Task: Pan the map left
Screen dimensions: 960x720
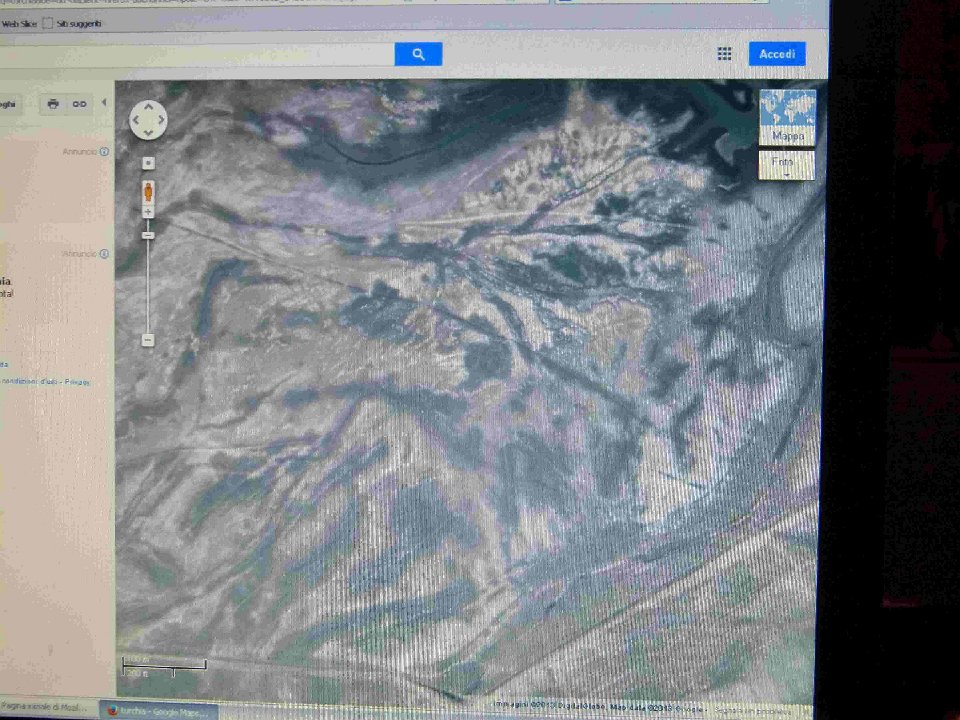Action: click(x=135, y=120)
